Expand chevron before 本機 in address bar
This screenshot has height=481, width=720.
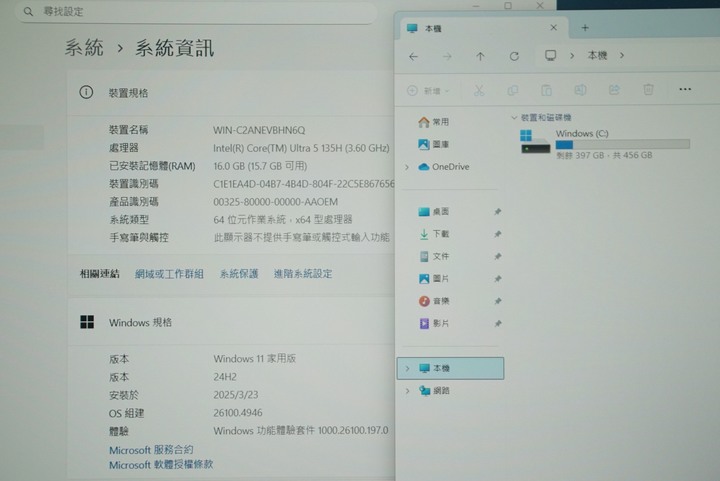572,56
